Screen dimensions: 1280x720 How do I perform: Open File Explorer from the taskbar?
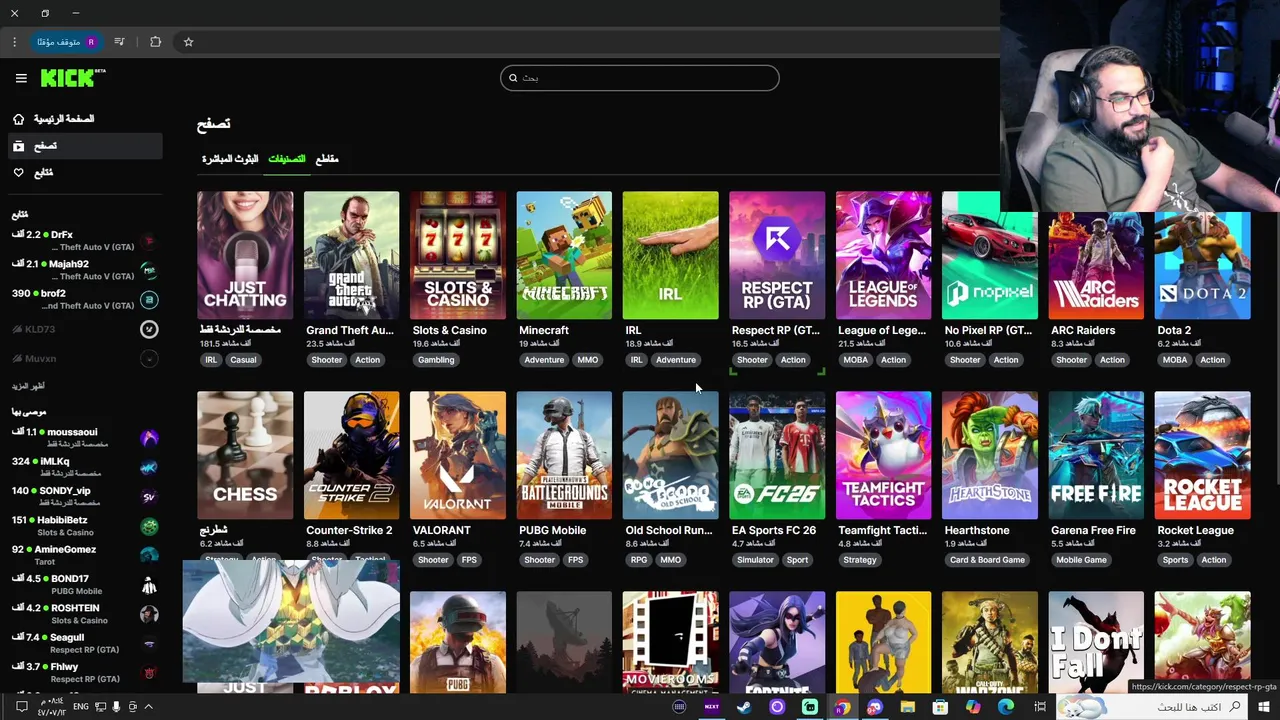tap(908, 707)
